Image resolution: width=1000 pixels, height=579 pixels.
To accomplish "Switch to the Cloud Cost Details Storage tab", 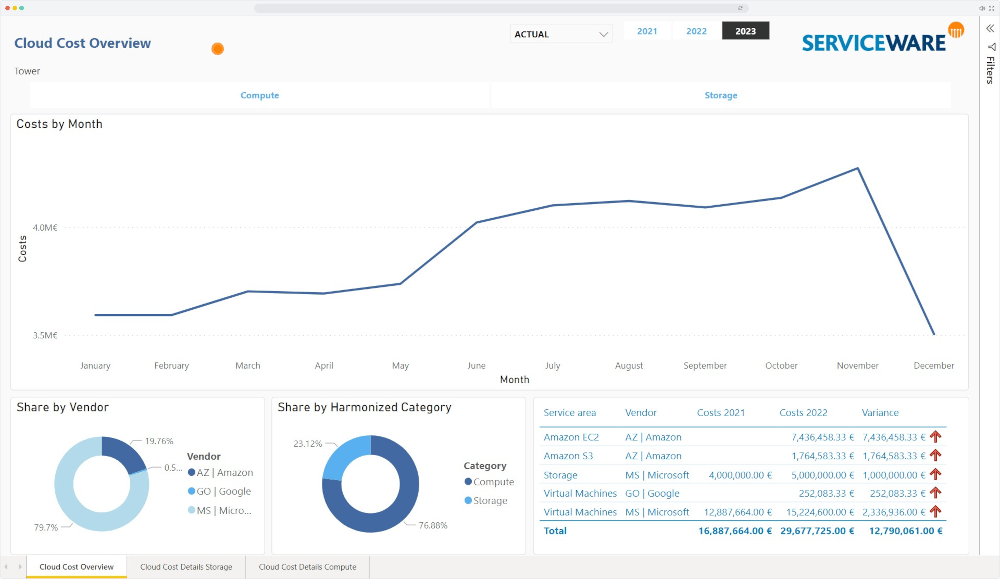I will pyautogui.click(x=187, y=566).
